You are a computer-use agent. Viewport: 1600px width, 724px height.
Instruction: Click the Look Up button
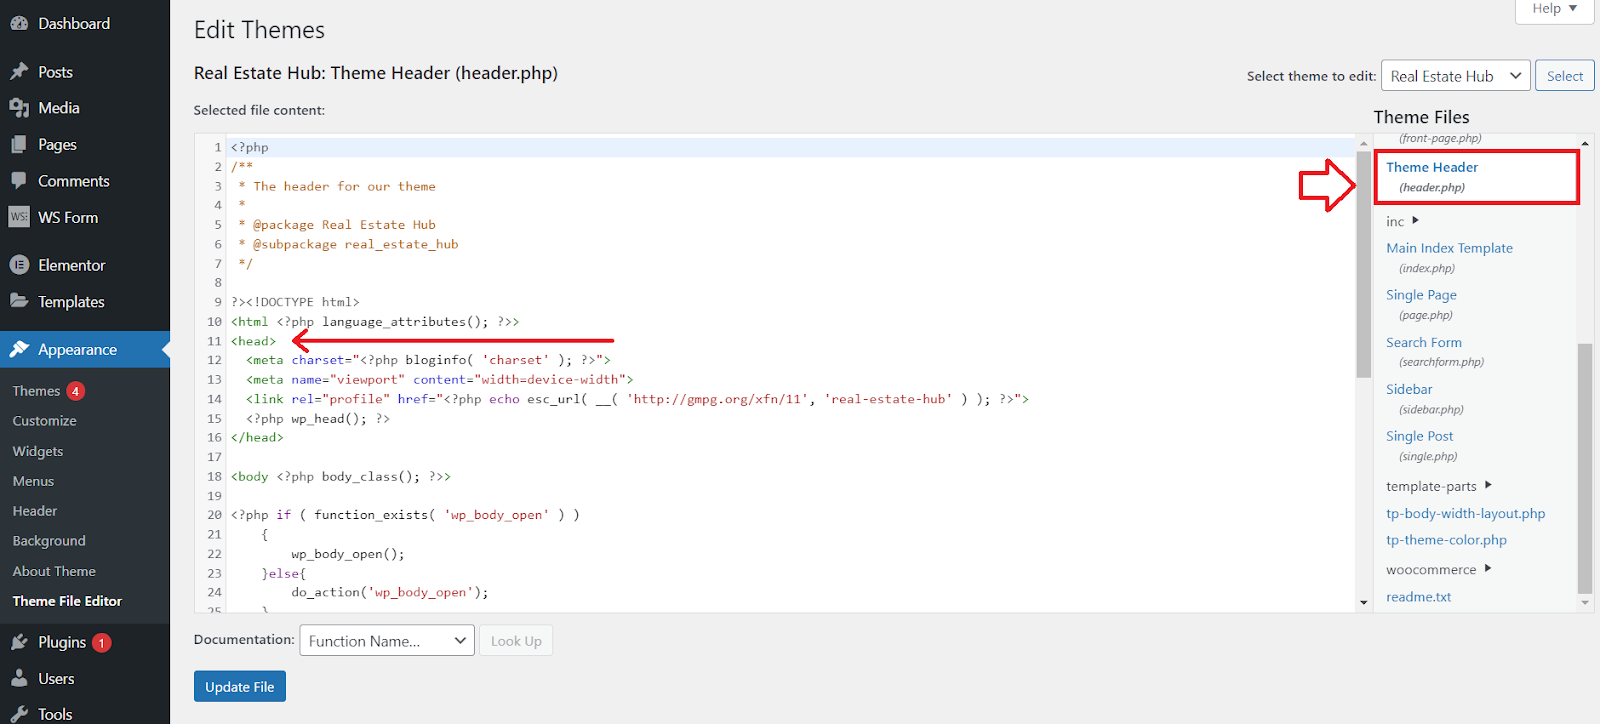516,641
